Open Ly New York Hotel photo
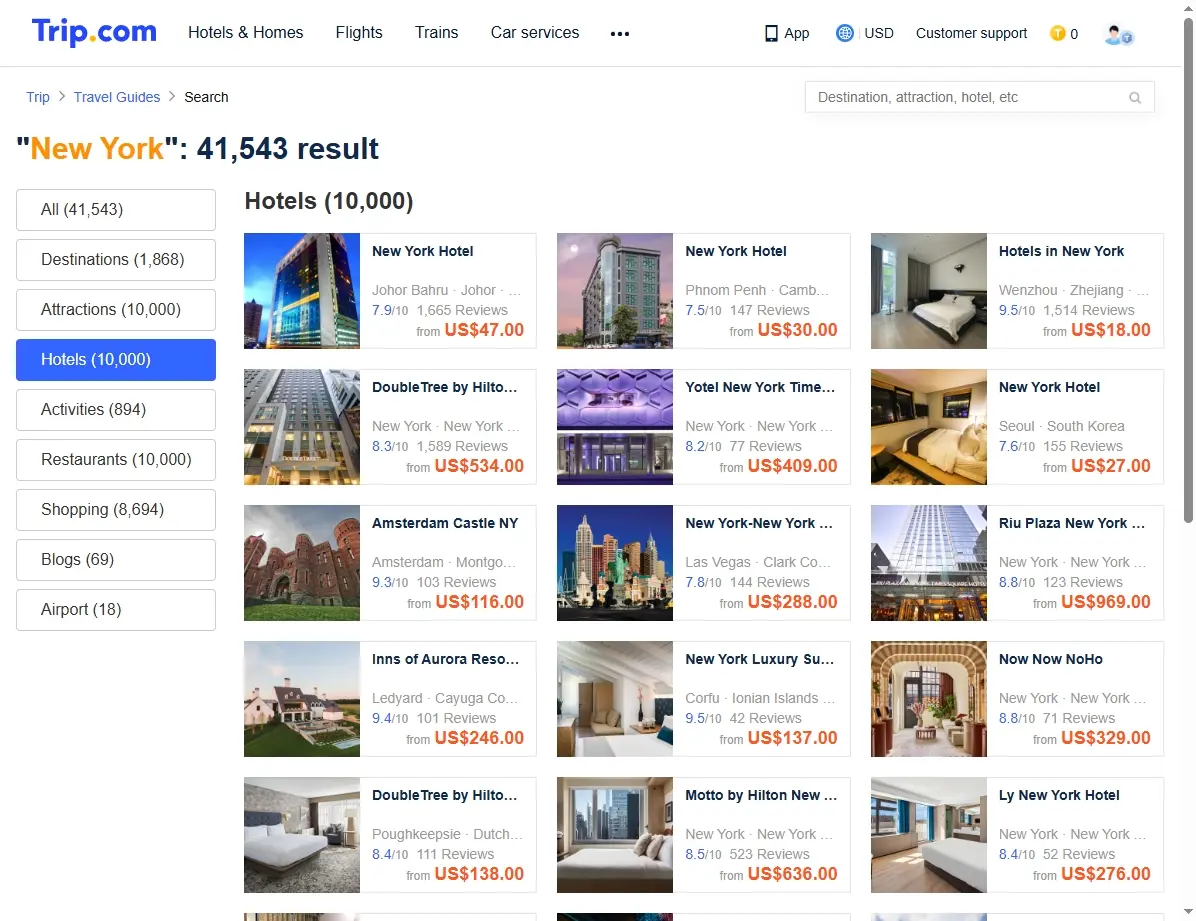This screenshot has height=921, width=1196. tap(929, 835)
